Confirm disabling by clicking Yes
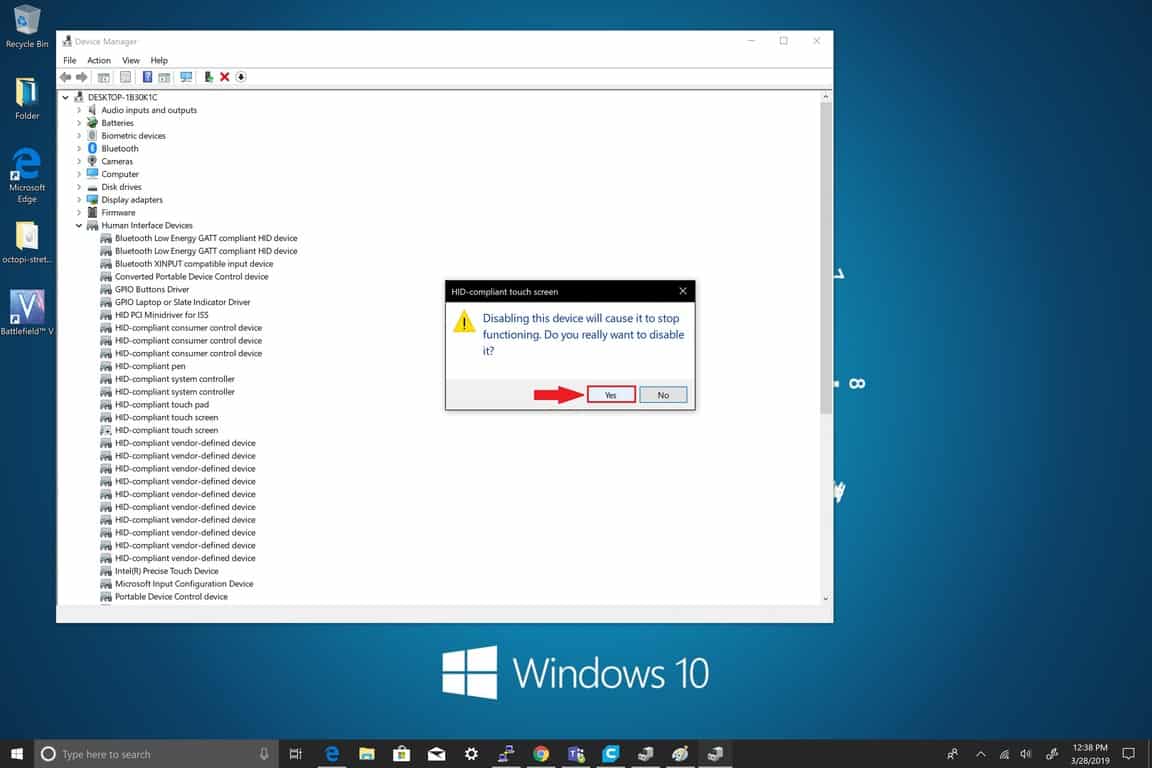Viewport: 1152px width, 768px height. [610, 395]
